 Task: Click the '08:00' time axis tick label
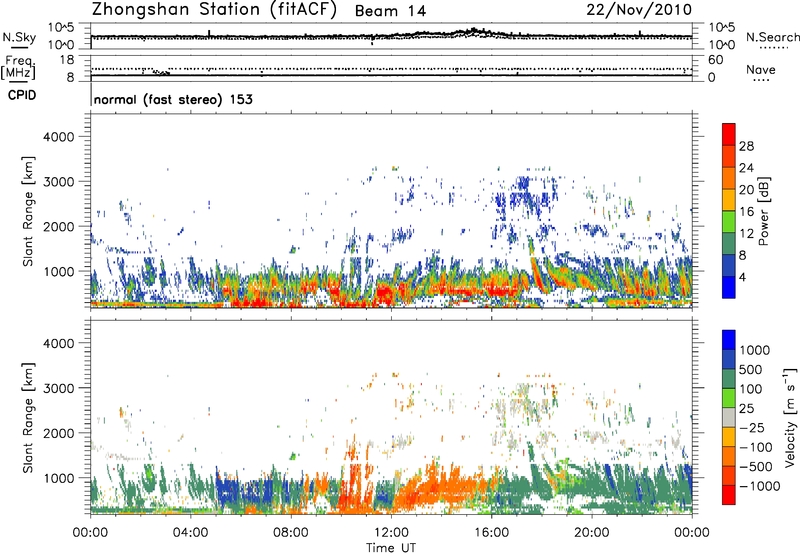pyautogui.click(x=291, y=533)
